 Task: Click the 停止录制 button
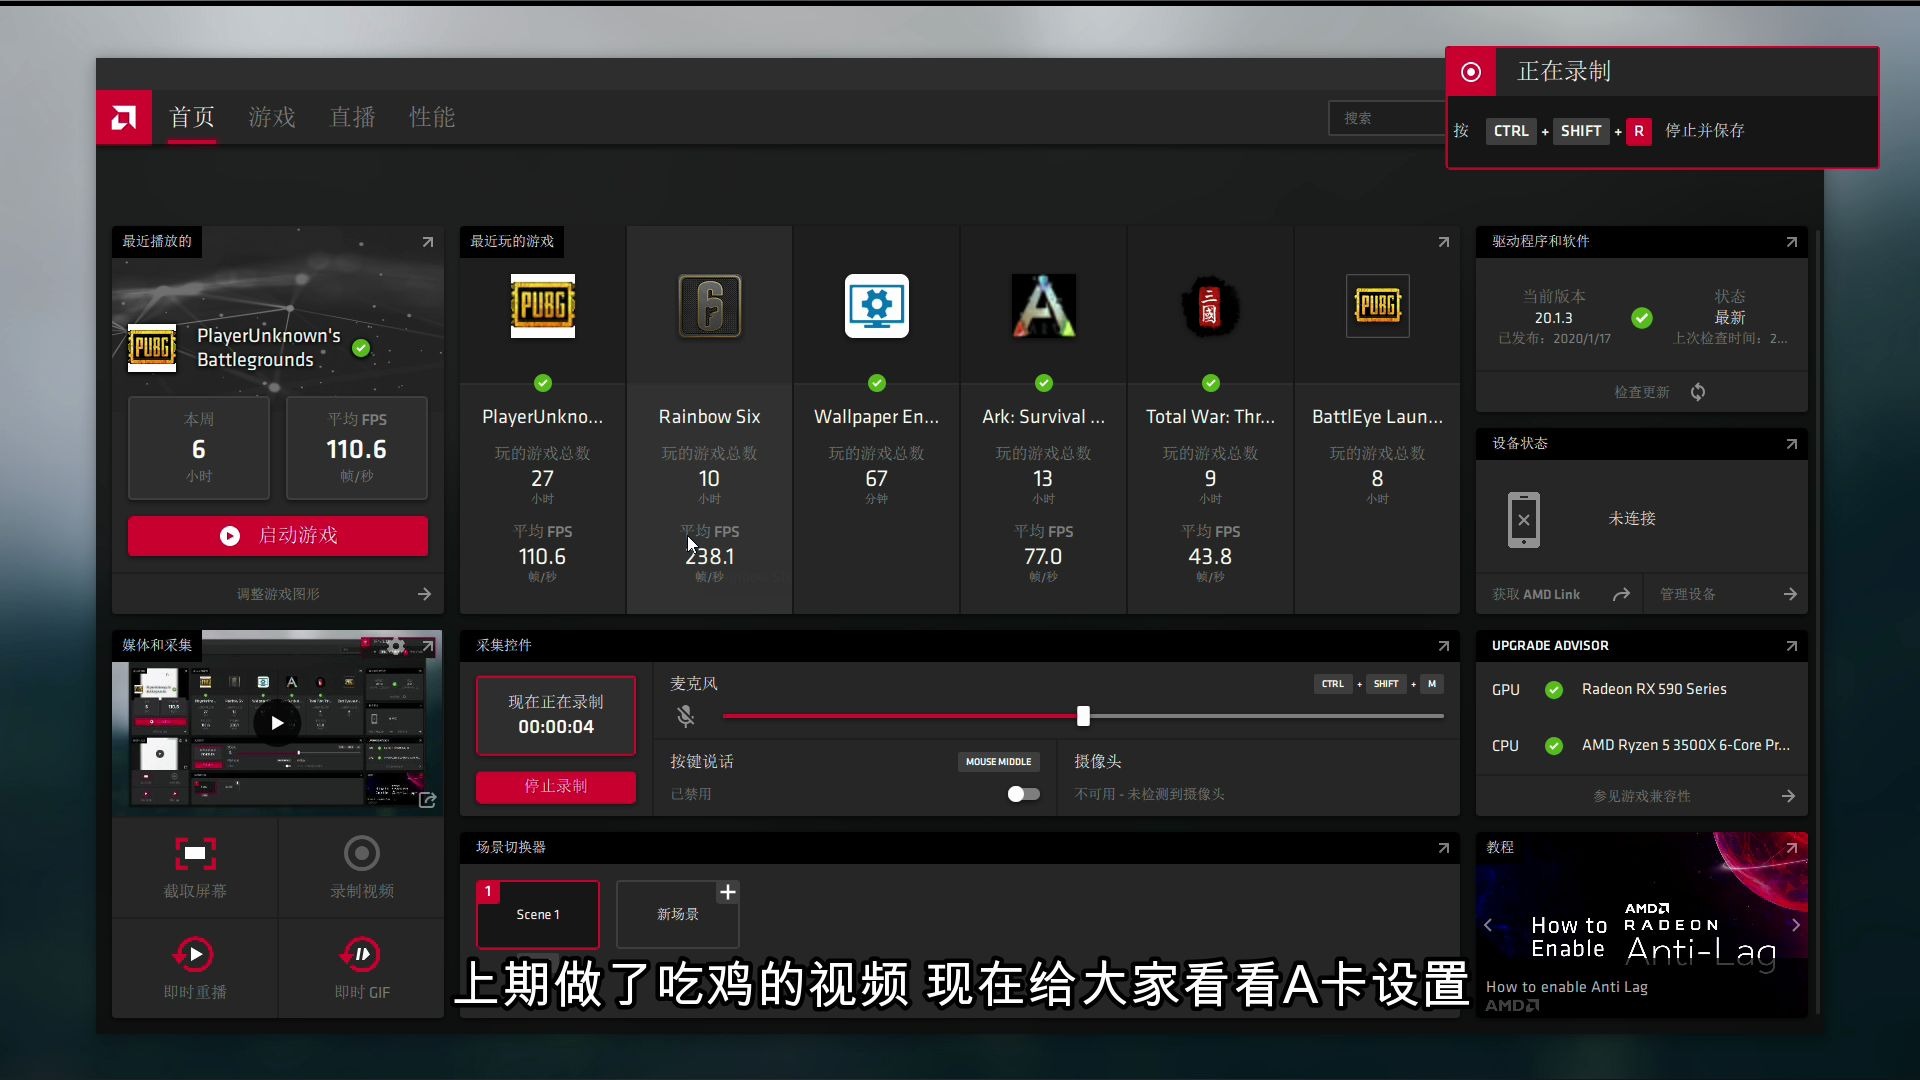pos(556,787)
